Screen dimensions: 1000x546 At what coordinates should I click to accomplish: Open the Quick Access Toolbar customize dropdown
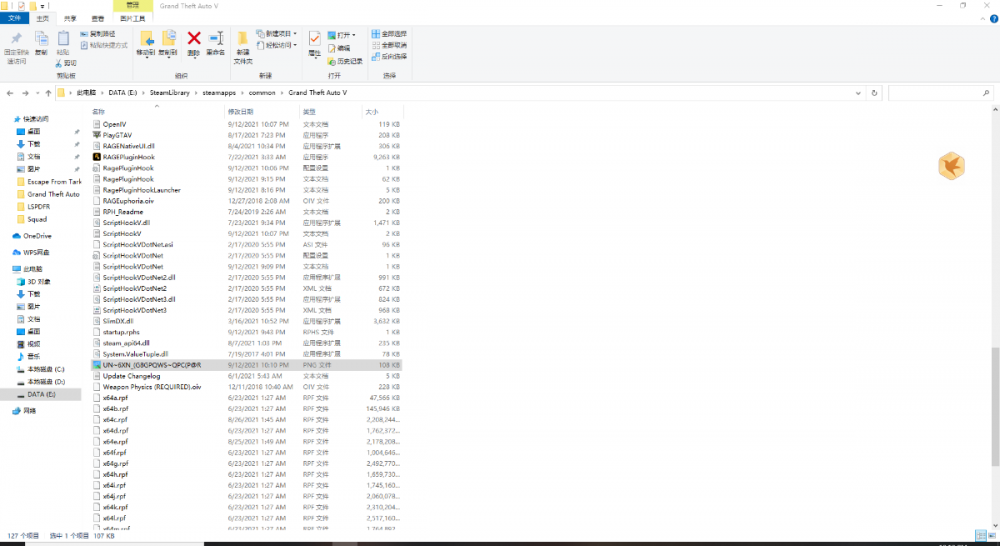click(x=43, y=6)
